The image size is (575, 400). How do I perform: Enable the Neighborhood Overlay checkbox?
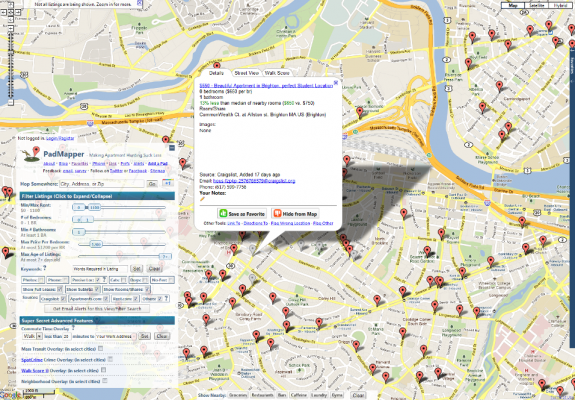(x=105, y=381)
